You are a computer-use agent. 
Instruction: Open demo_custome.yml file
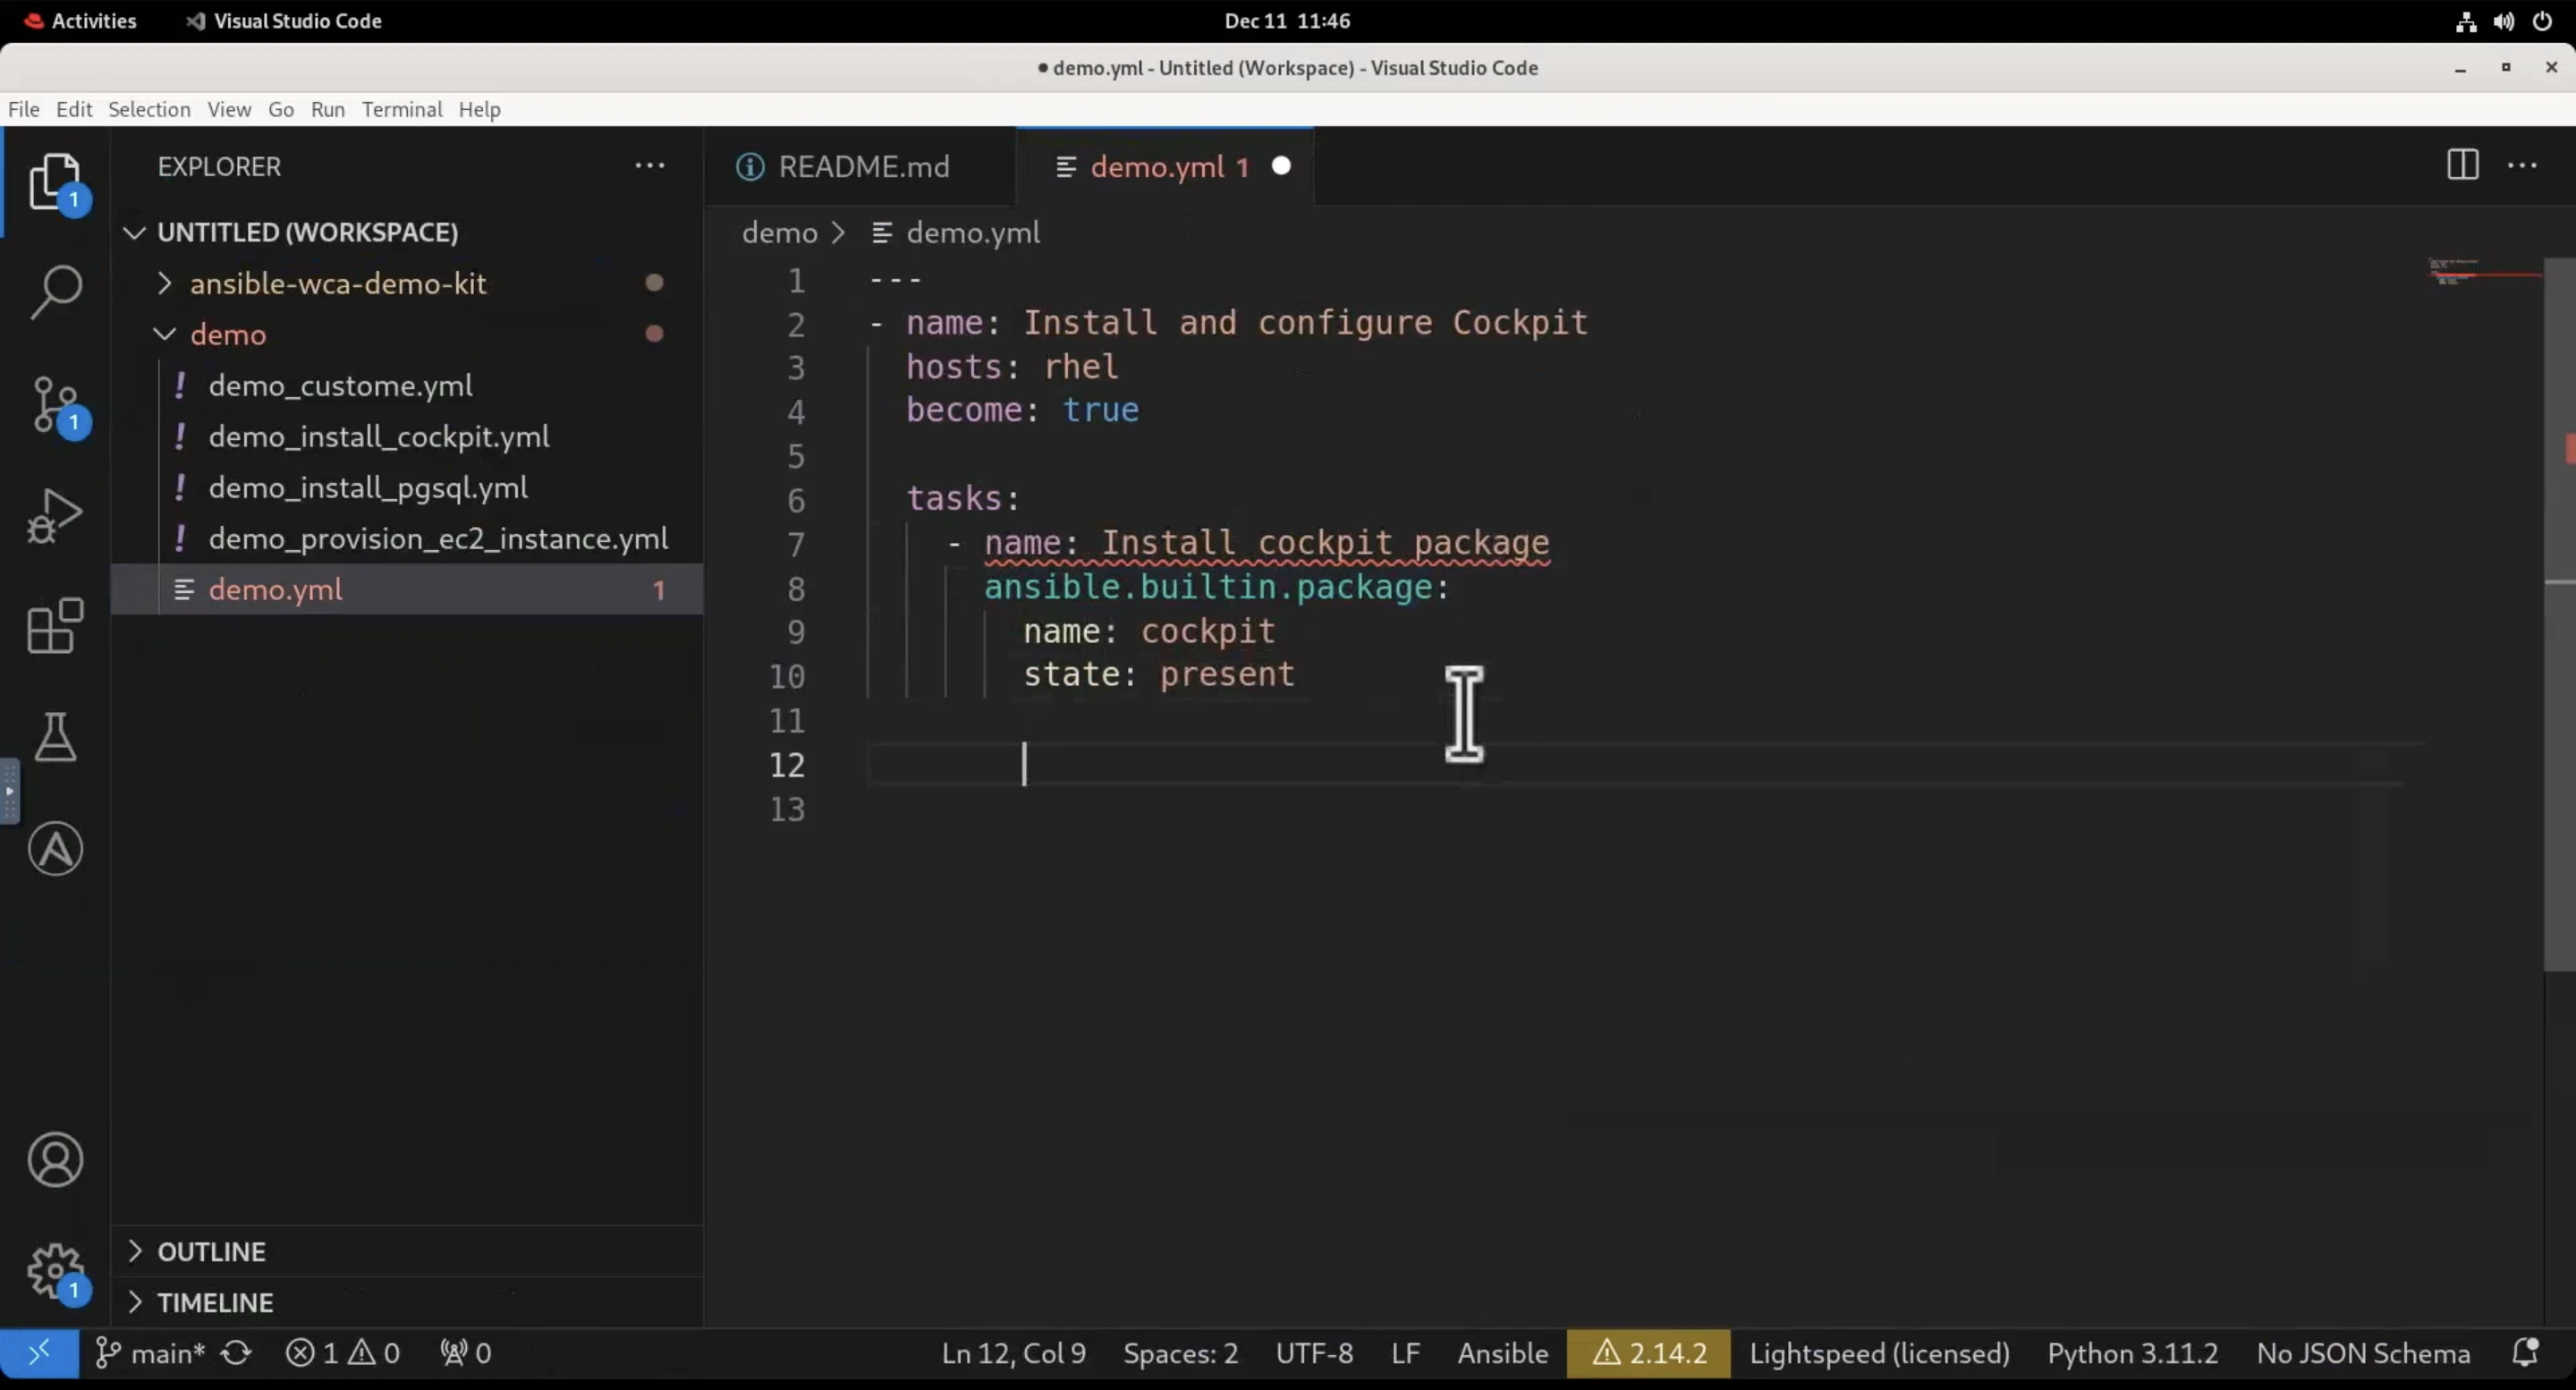(x=407, y=385)
